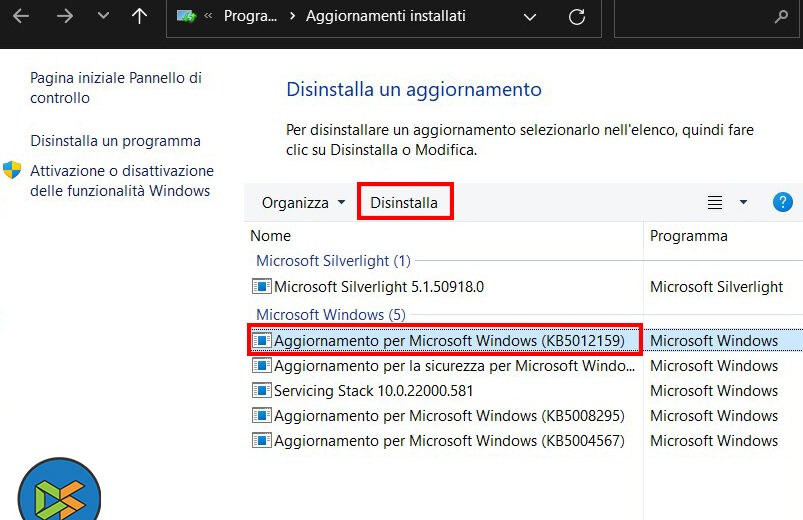Screen dimensions: 803x520
Task: Open the Organizza dropdown menu
Action: pos(303,203)
